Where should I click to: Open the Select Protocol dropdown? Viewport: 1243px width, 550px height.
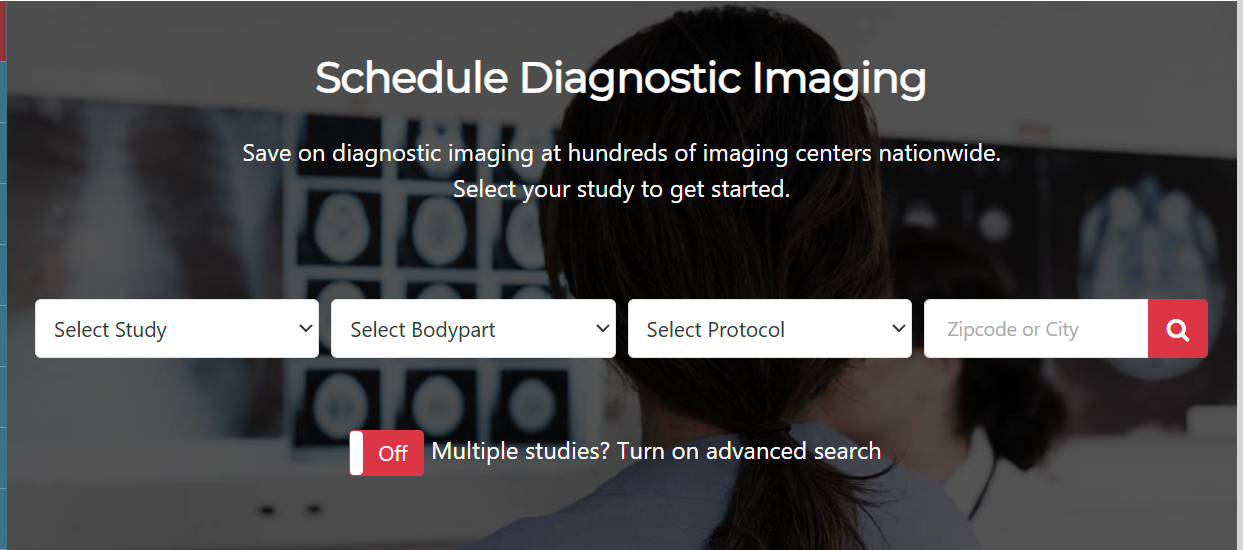click(769, 329)
